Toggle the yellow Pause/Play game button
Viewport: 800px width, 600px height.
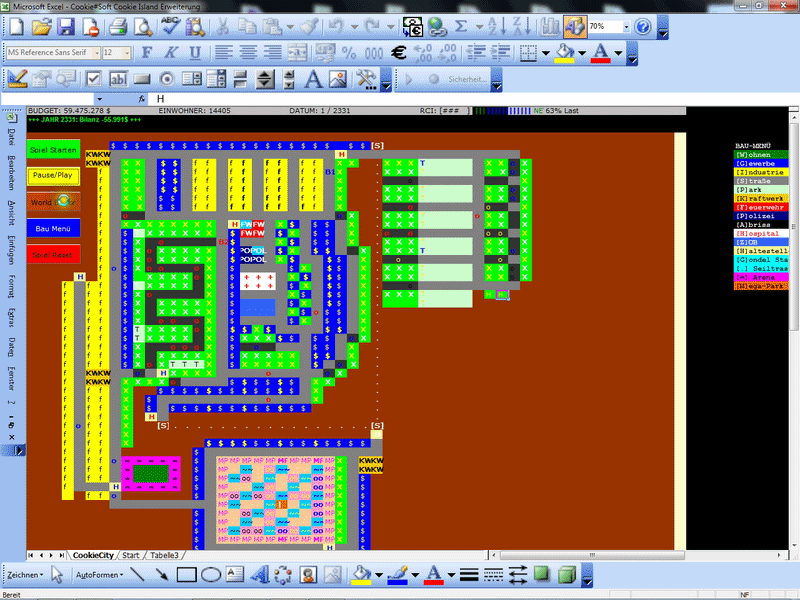(x=53, y=176)
